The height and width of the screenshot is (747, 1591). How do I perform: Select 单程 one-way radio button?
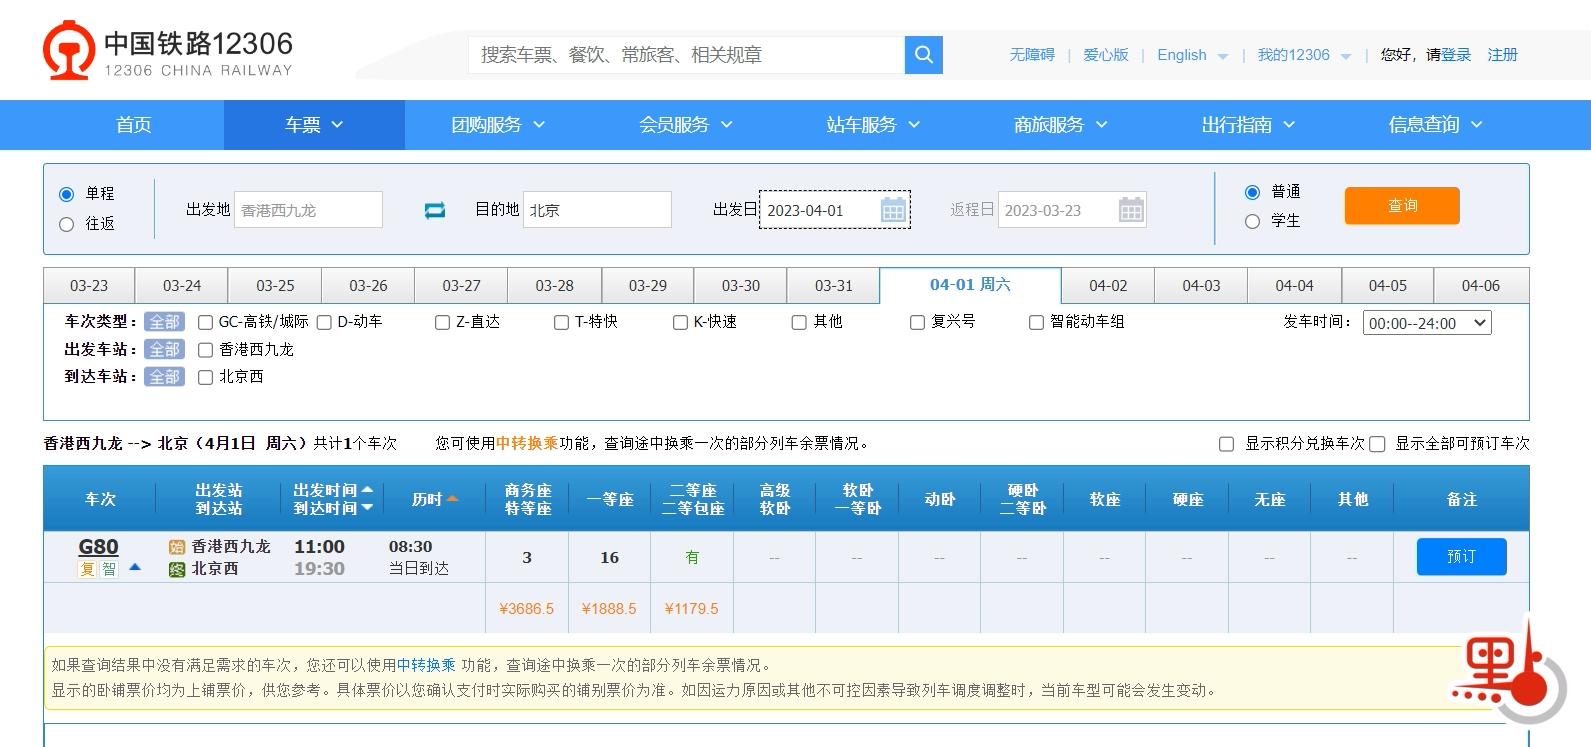coord(67,194)
